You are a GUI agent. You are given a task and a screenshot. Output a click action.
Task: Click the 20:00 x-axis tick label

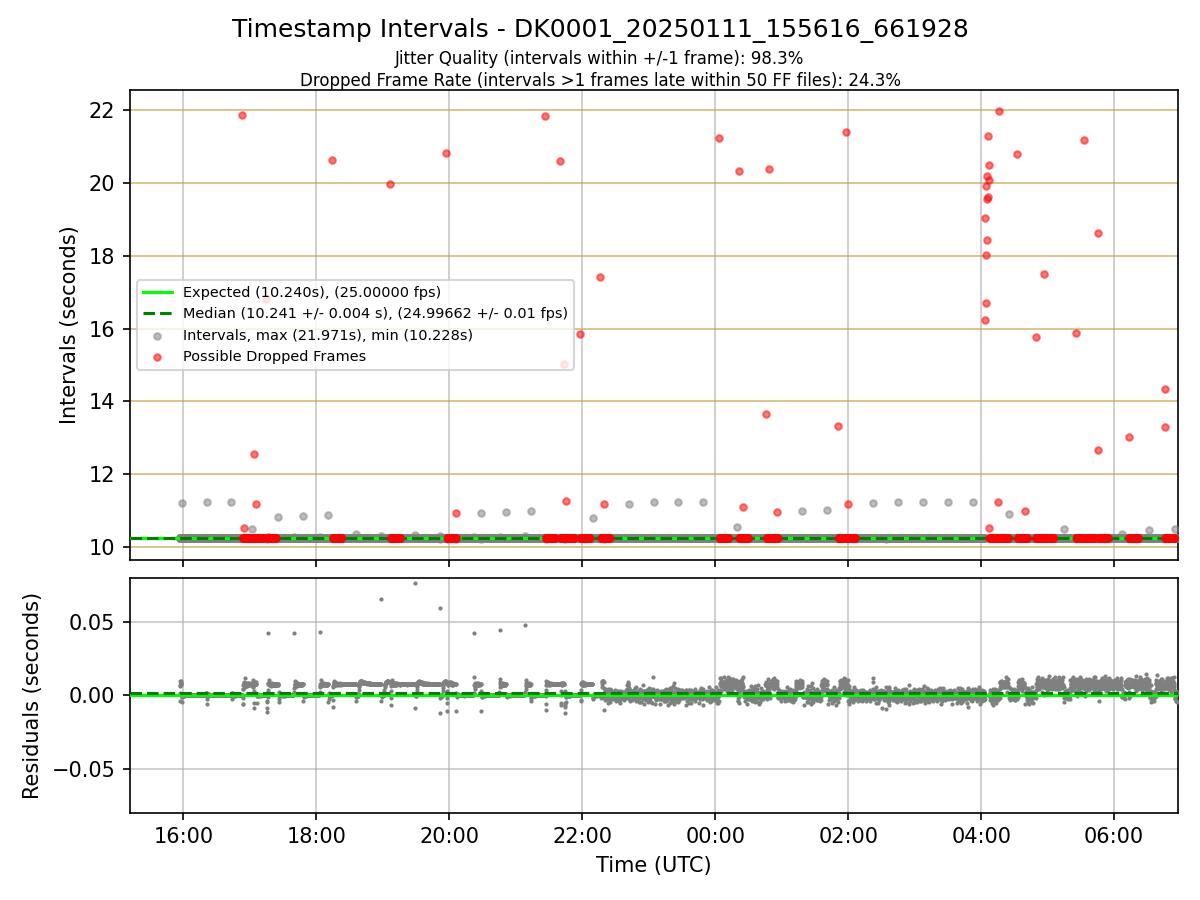(449, 836)
